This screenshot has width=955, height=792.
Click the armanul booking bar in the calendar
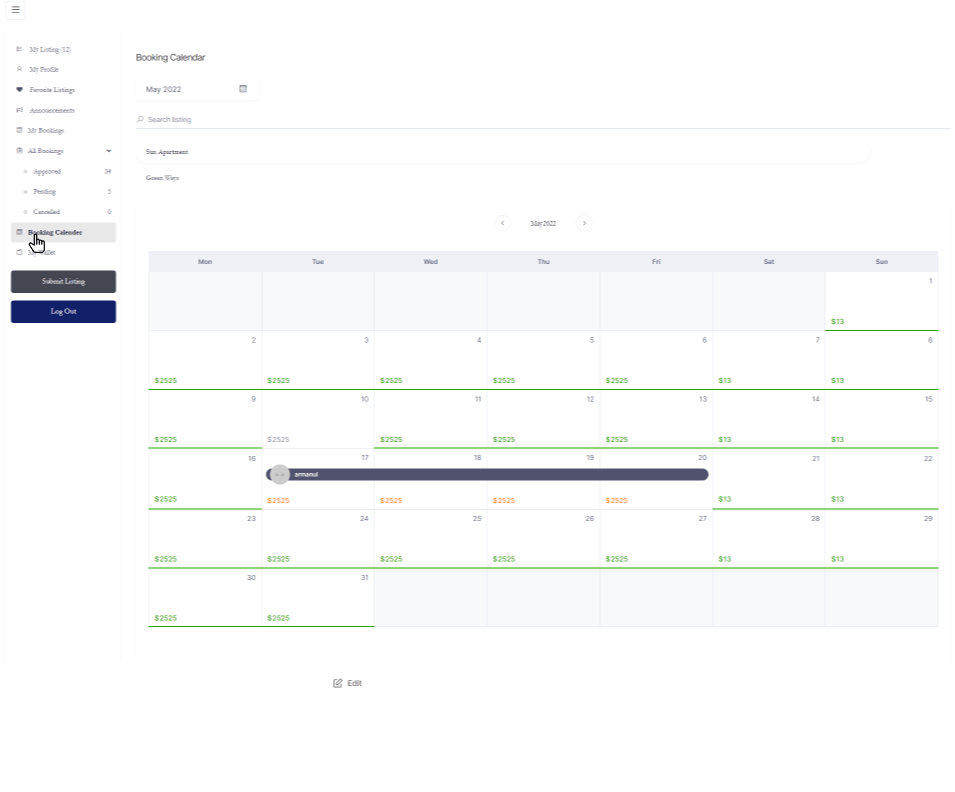pyautogui.click(x=490, y=474)
